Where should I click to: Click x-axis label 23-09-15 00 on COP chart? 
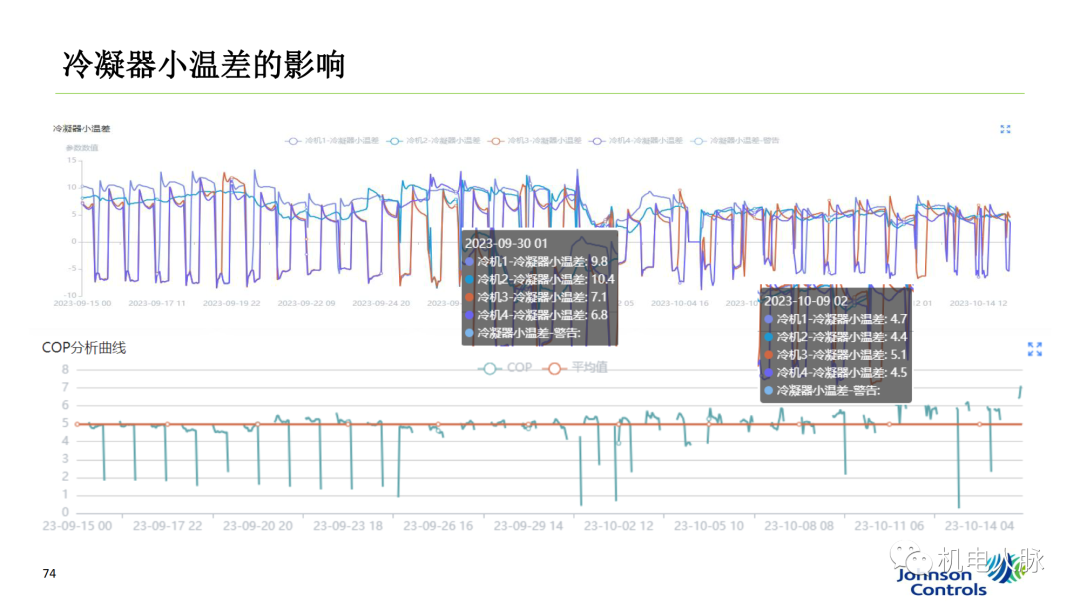(x=77, y=525)
